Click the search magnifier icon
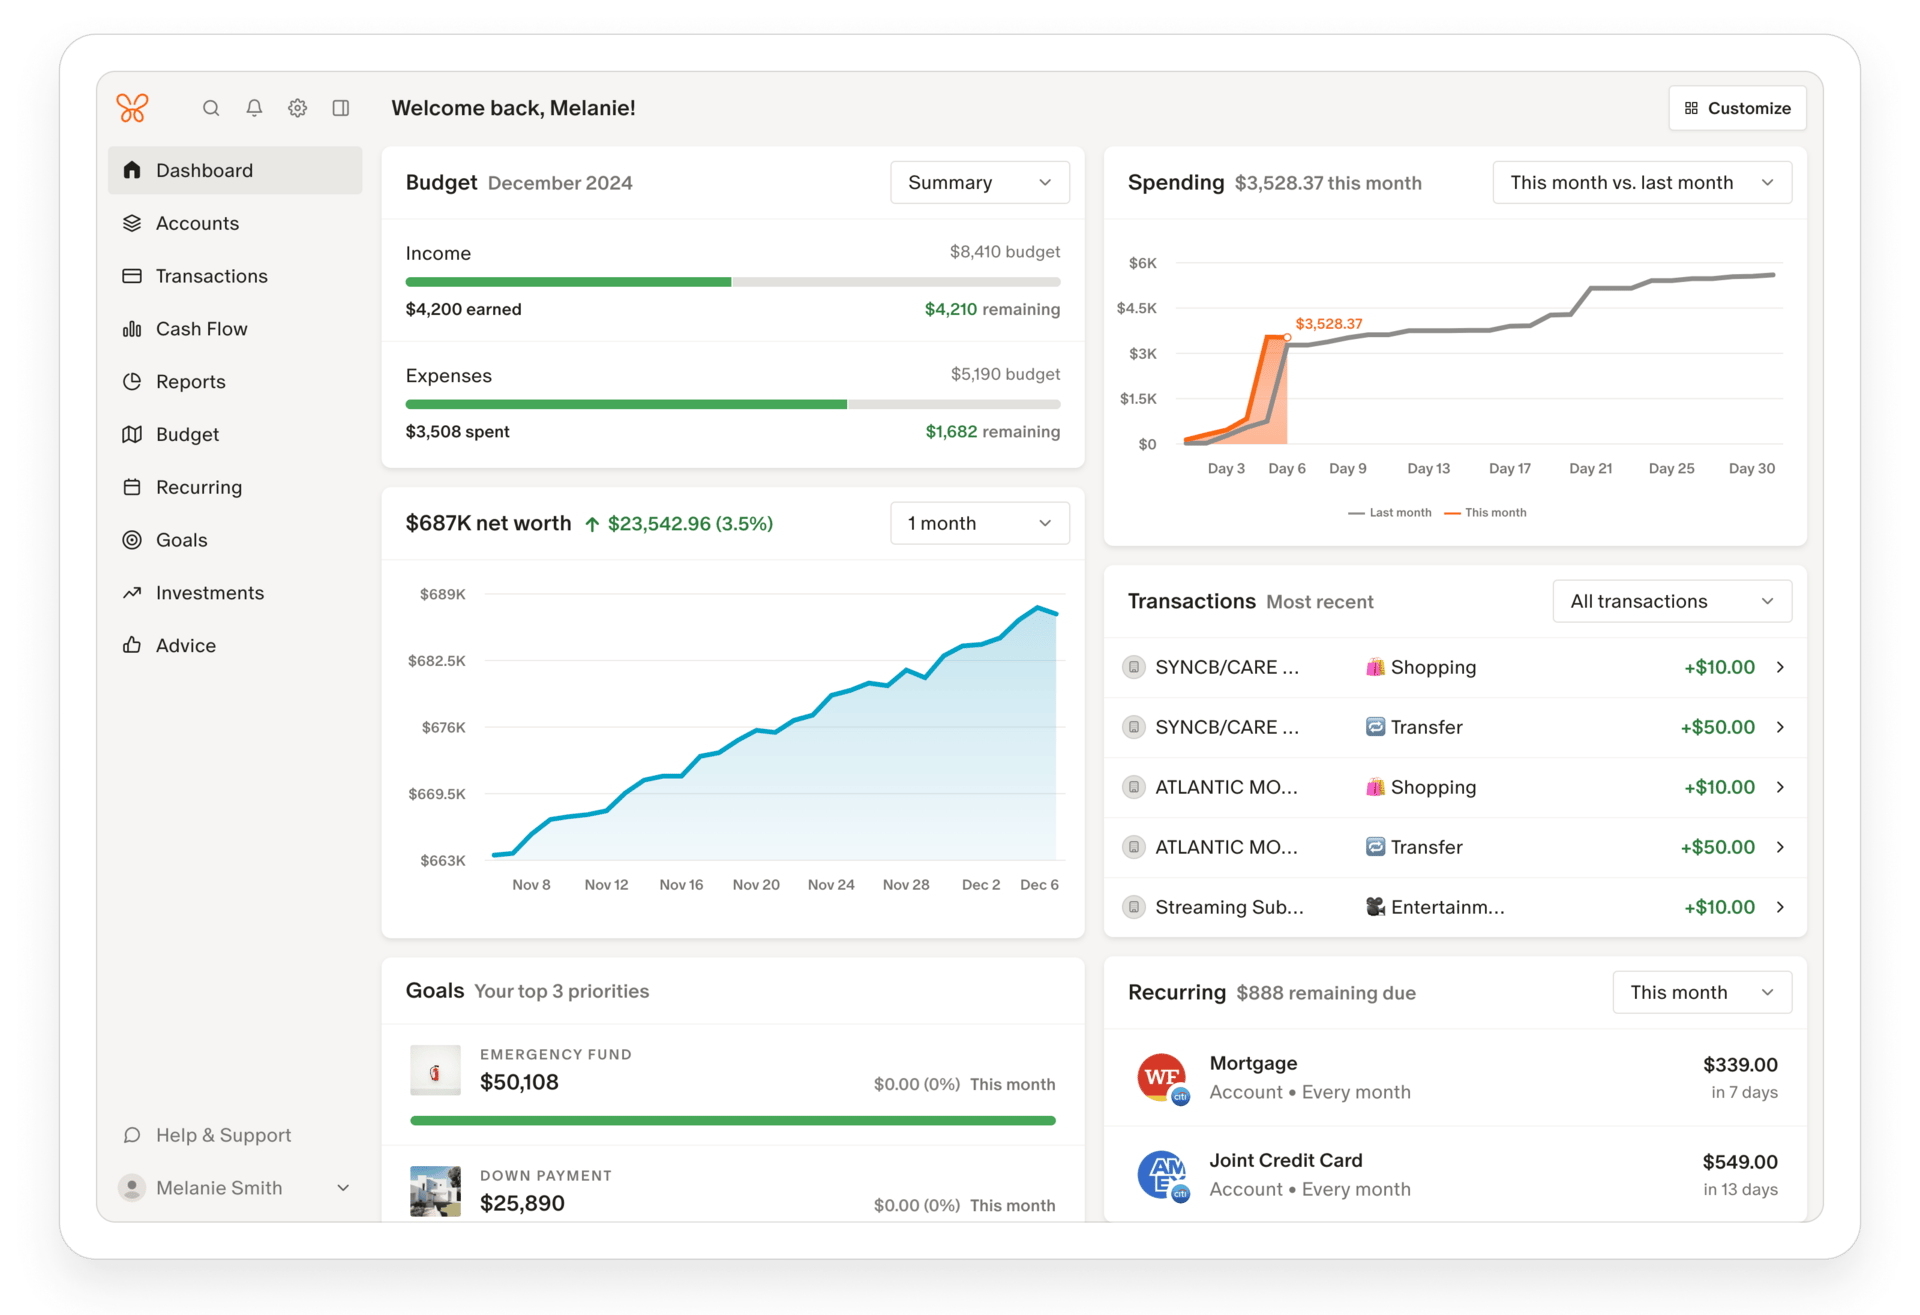The image size is (1920, 1315). pos(211,108)
